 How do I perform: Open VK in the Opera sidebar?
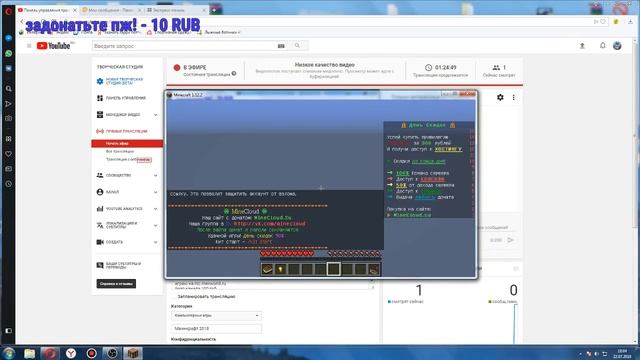tap(8, 69)
